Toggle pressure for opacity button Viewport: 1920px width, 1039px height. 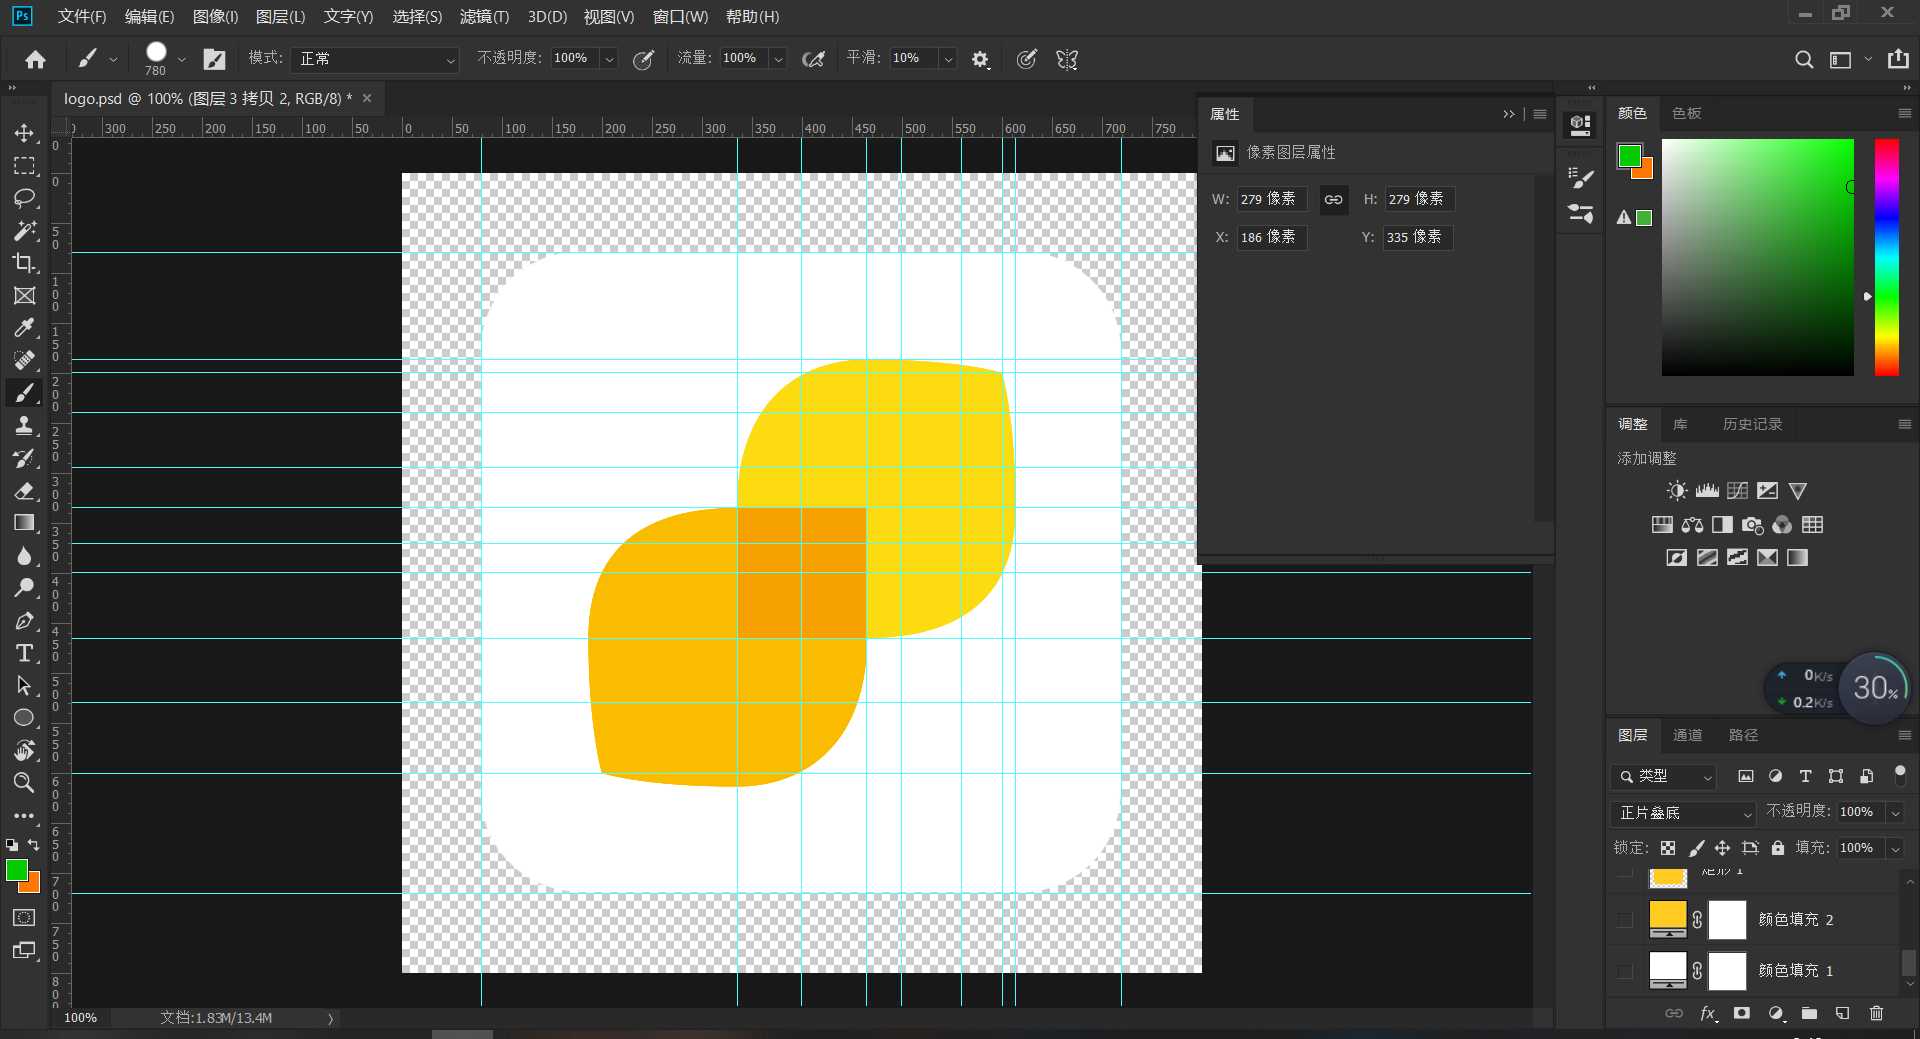coord(644,60)
